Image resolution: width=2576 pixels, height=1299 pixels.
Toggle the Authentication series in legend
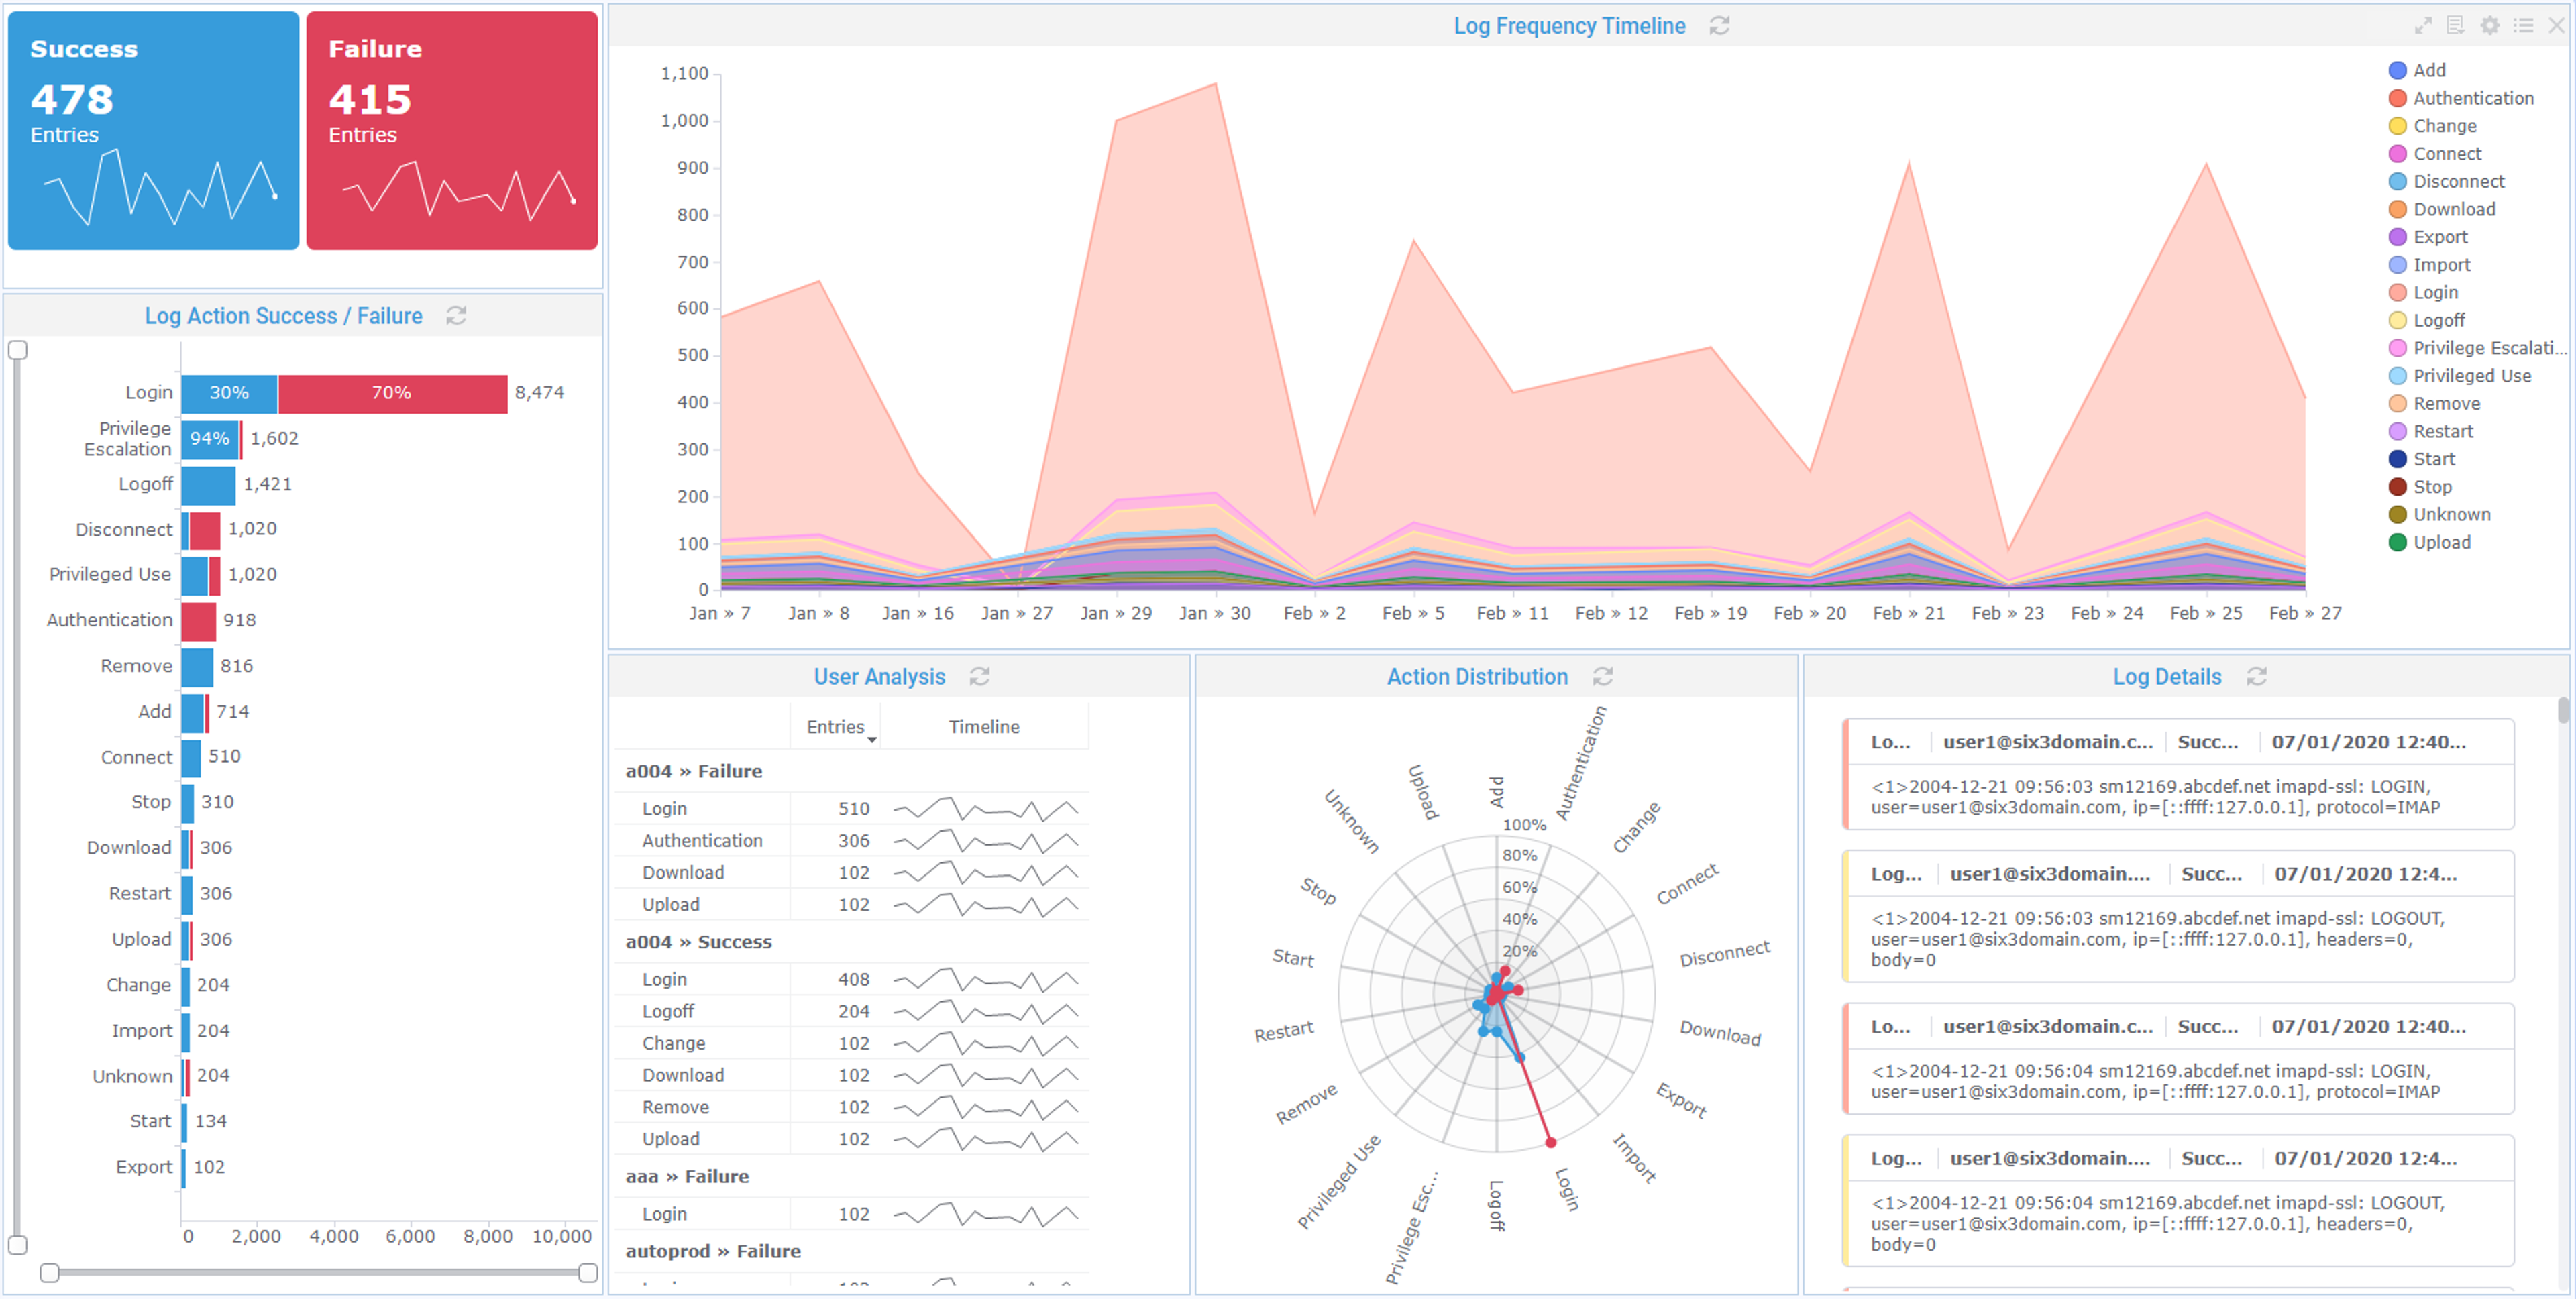click(2472, 98)
